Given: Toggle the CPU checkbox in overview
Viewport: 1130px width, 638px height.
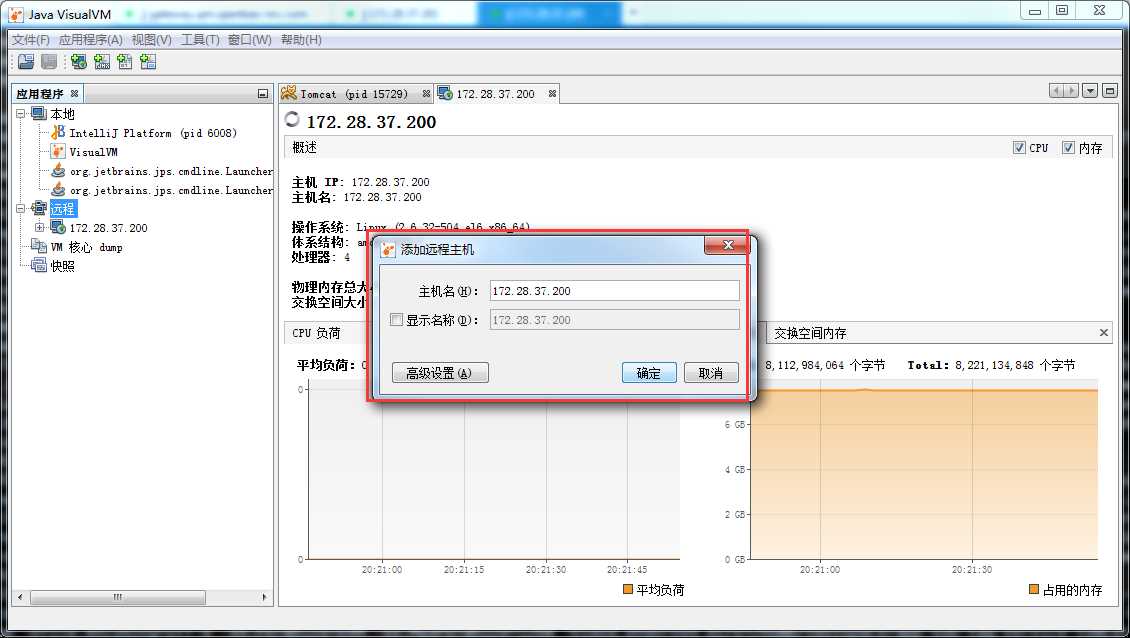Looking at the screenshot, I should (x=1019, y=147).
